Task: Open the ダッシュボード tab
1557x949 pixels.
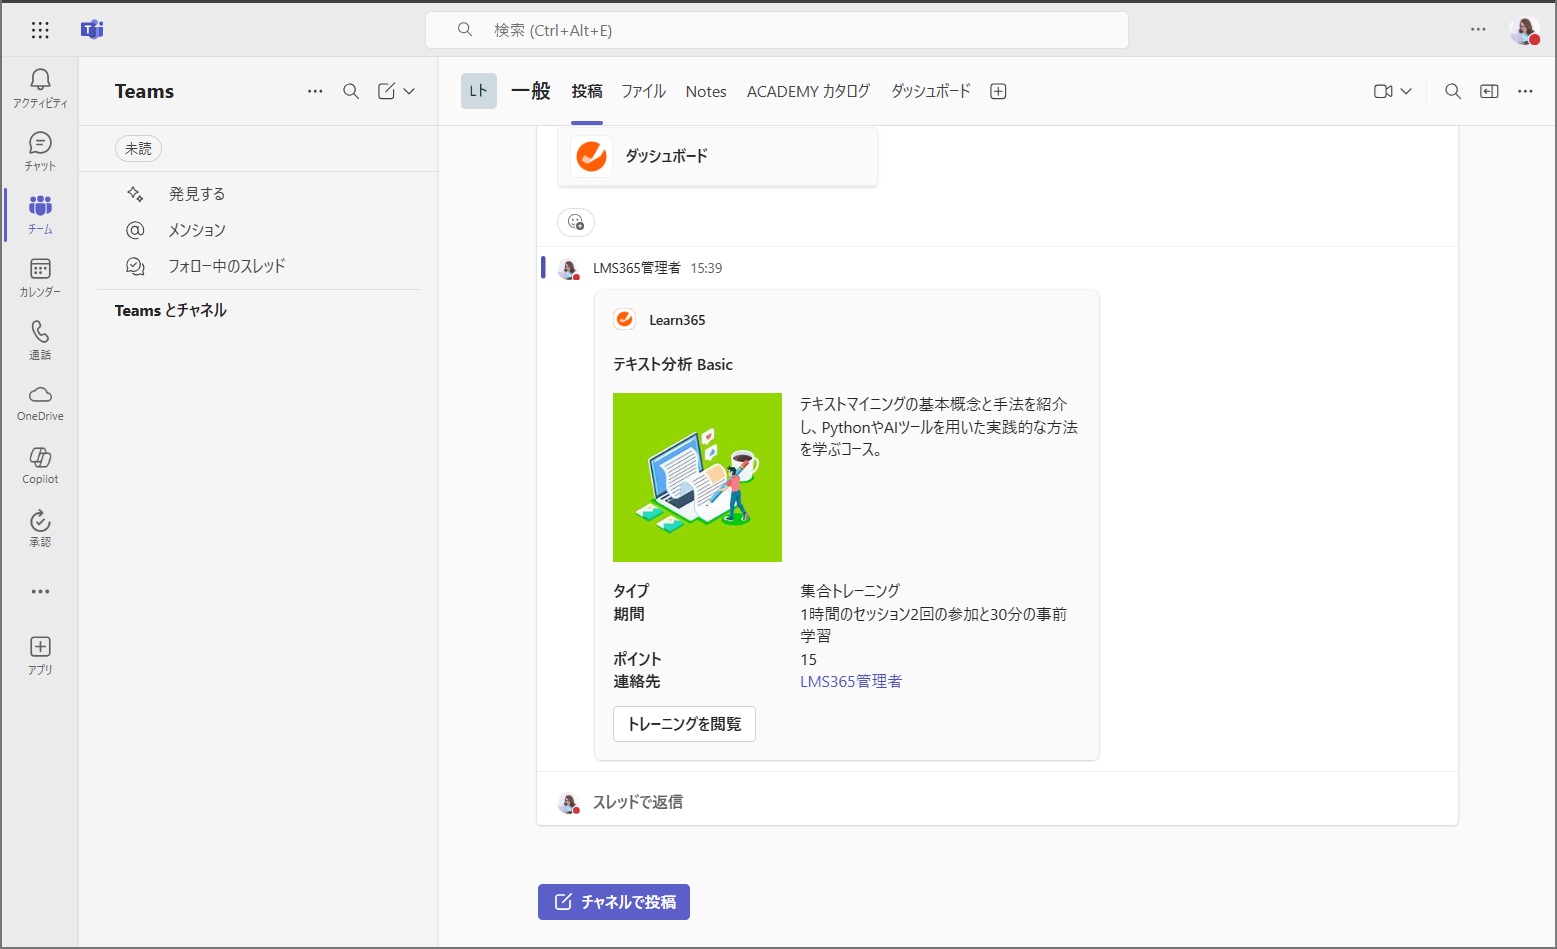Action: (931, 91)
